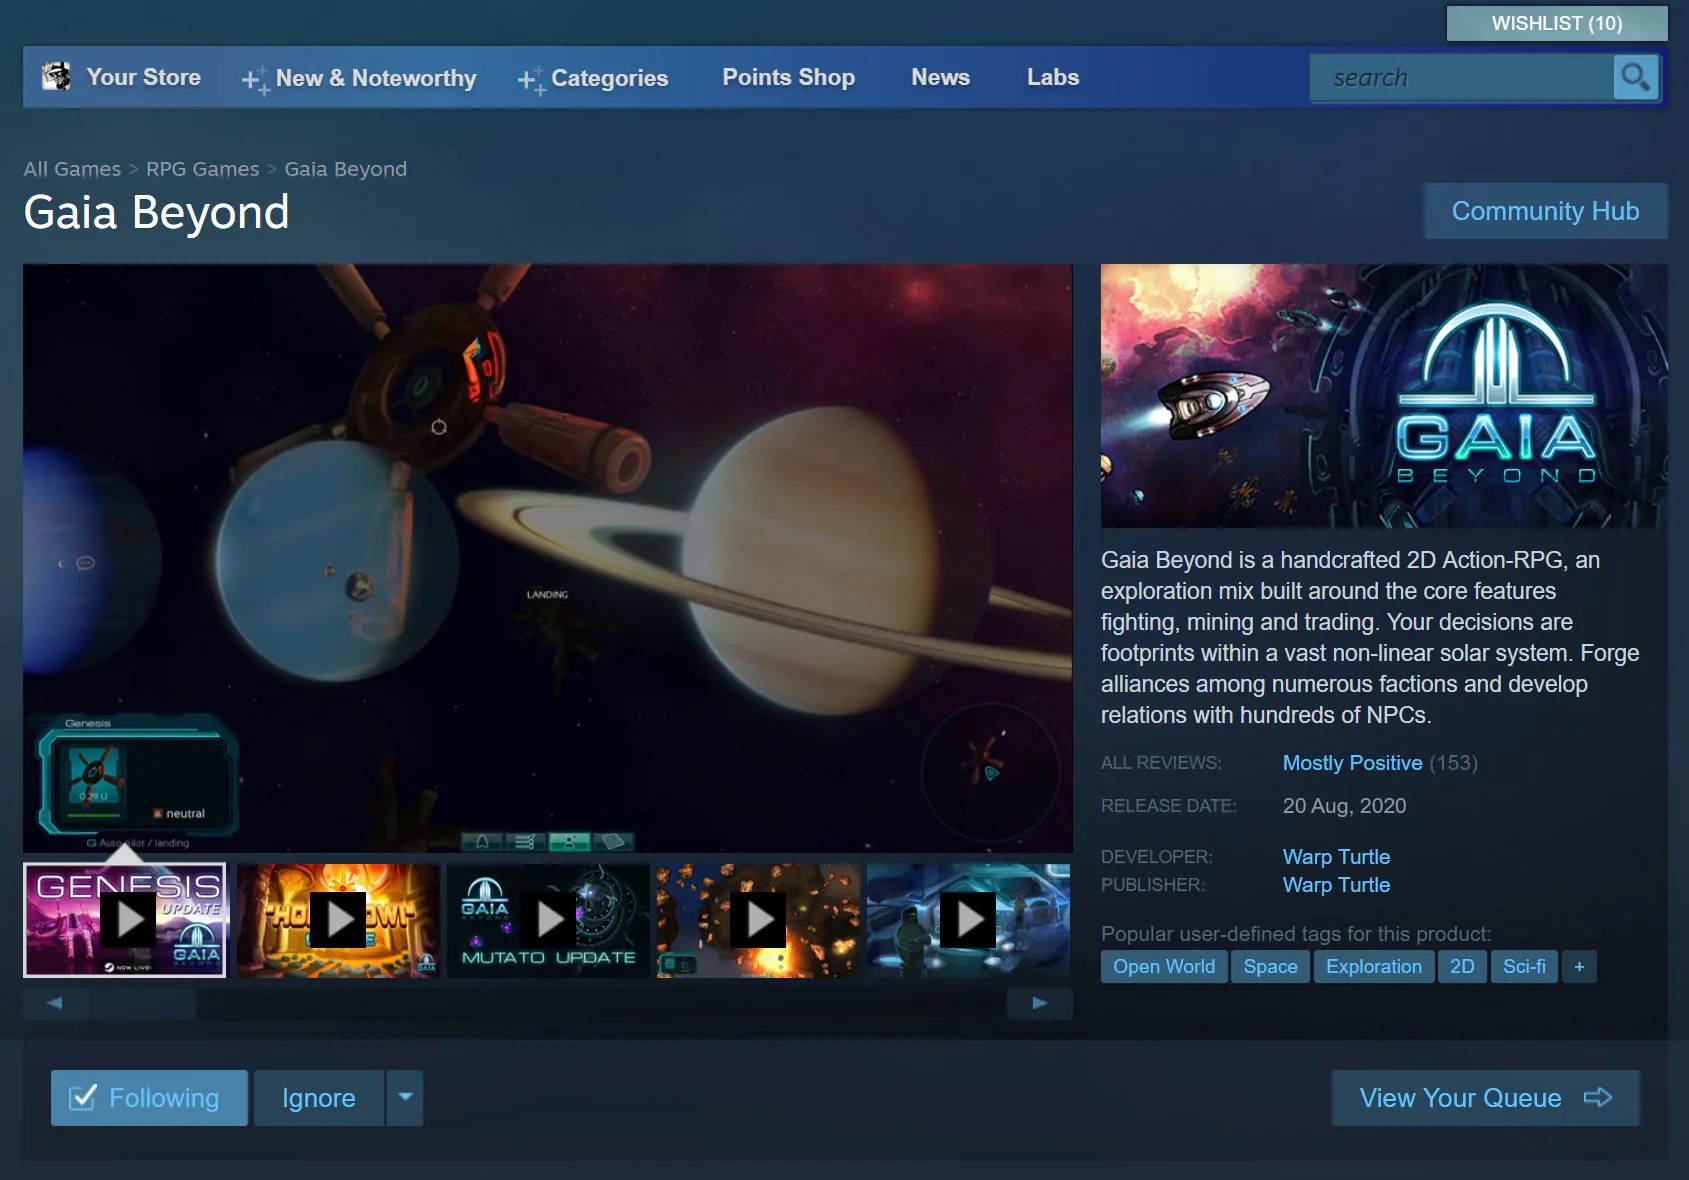Expand the New & Noteworthy menu
The width and height of the screenshot is (1689, 1180).
[x=359, y=78]
